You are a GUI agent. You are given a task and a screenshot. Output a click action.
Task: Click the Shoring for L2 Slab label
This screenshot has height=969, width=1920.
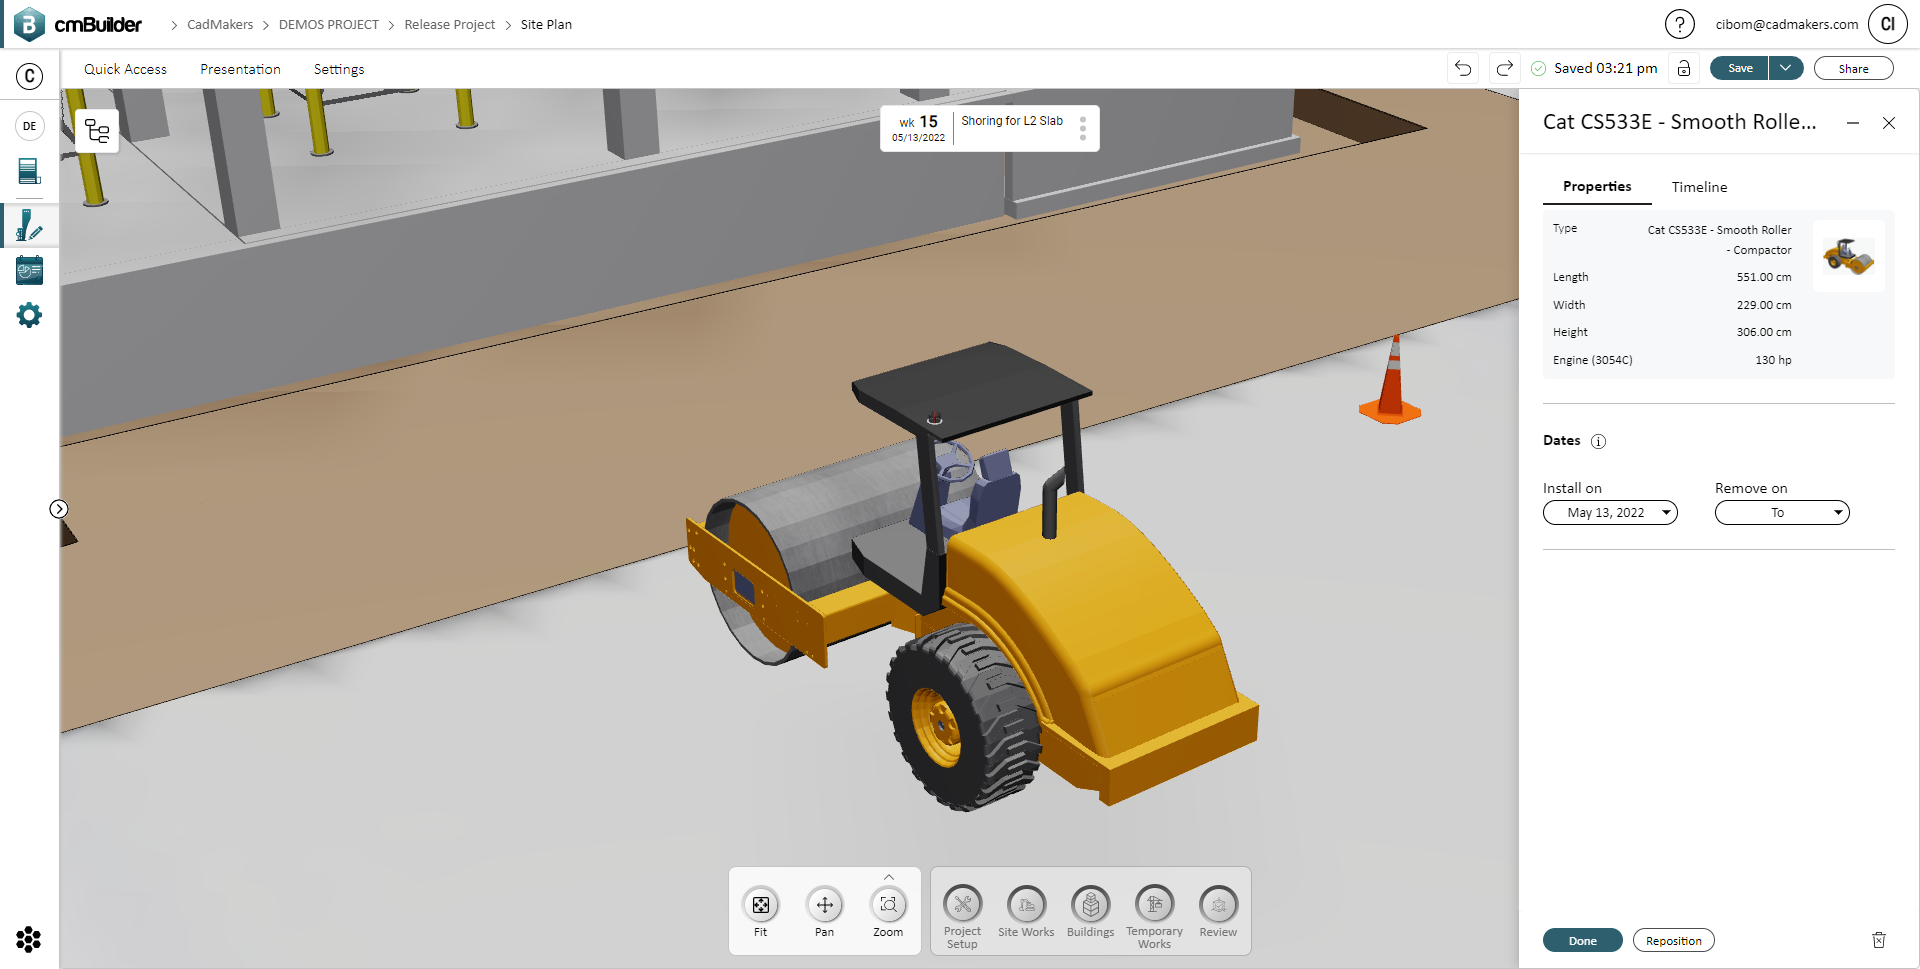point(1012,121)
